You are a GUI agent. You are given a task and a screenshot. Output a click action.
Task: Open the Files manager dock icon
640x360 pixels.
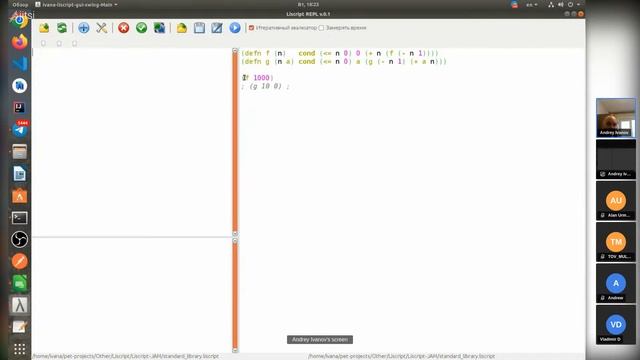[x=19, y=152]
